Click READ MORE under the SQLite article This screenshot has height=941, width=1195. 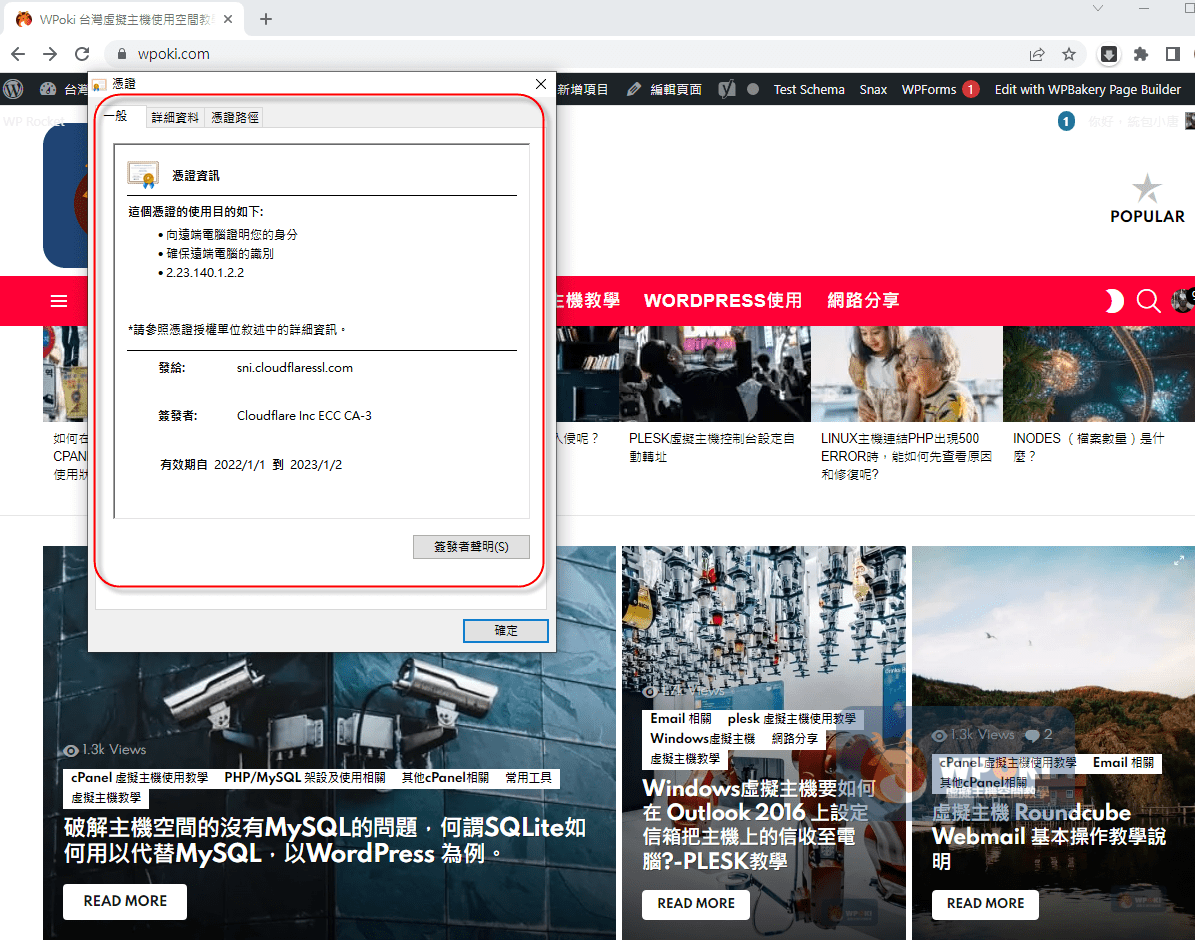(125, 901)
